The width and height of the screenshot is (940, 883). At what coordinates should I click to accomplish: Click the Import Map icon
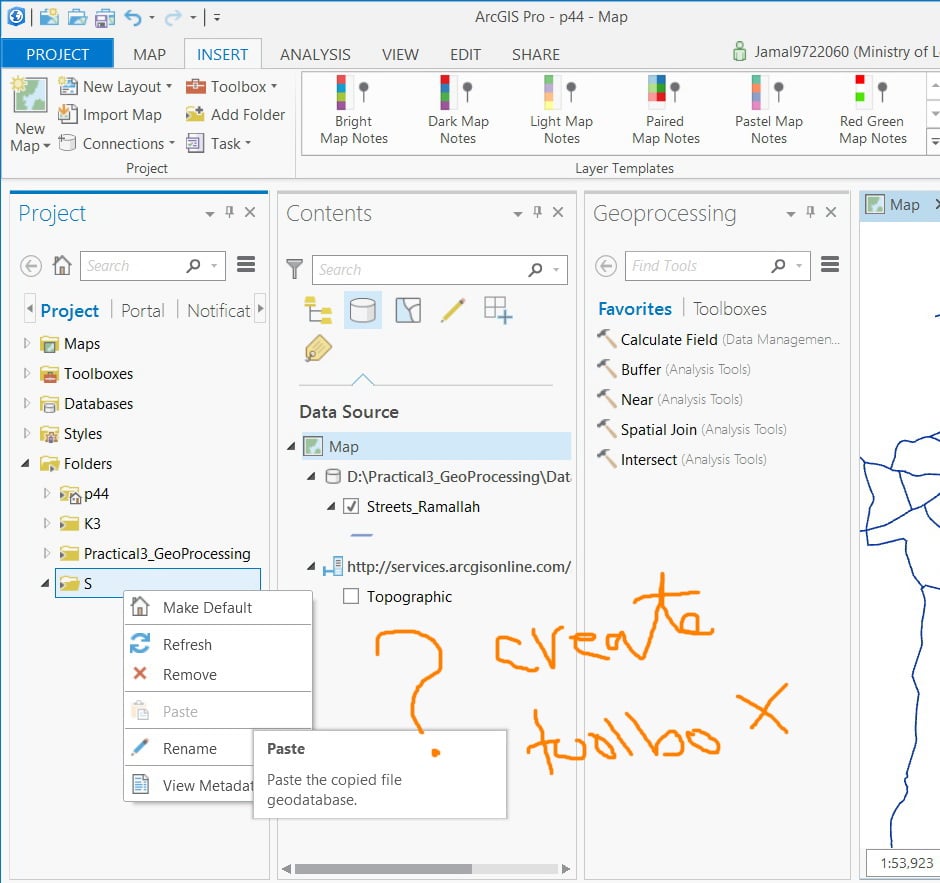coord(68,114)
